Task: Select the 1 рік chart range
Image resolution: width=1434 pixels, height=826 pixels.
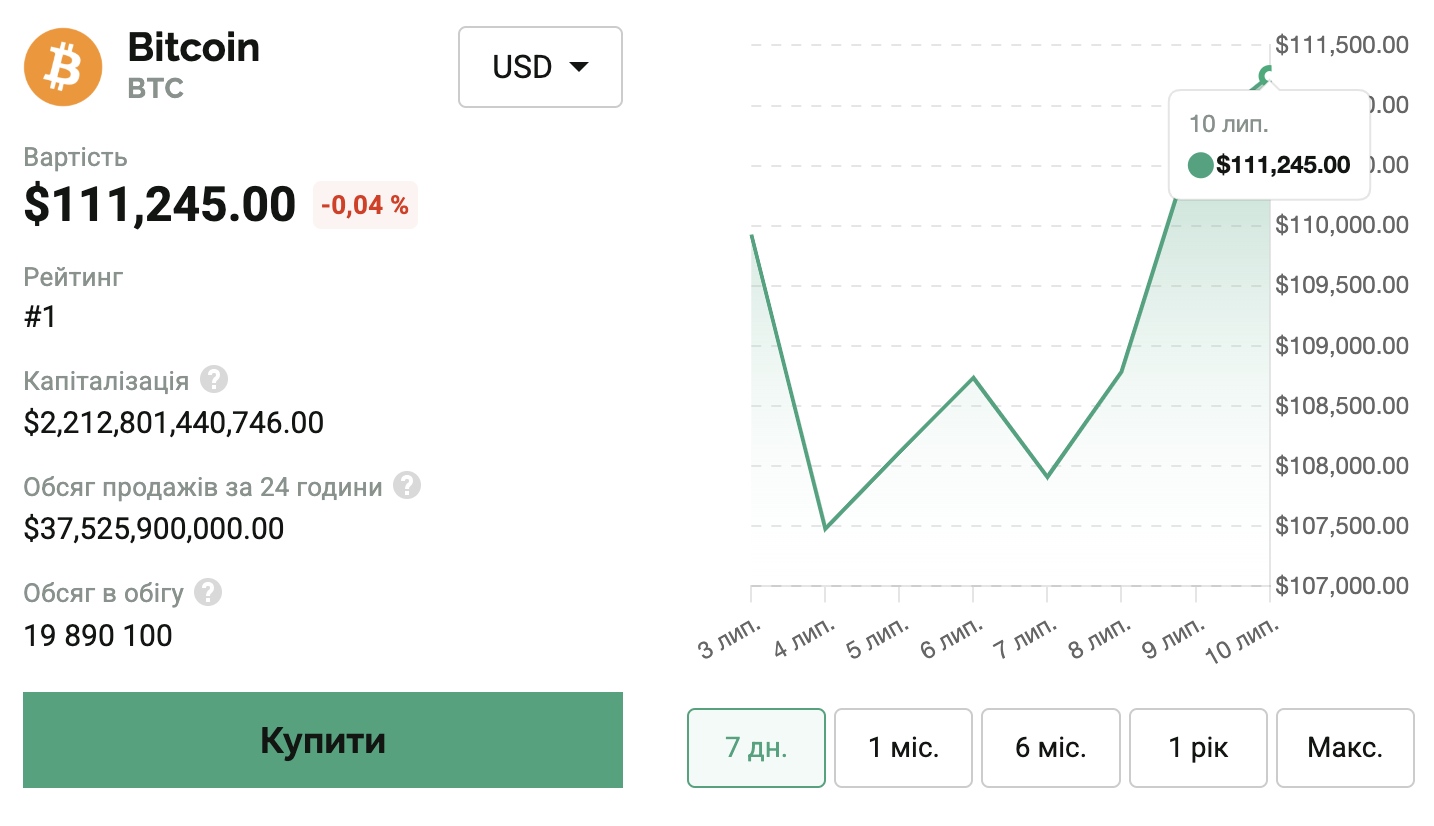Action: point(1198,748)
